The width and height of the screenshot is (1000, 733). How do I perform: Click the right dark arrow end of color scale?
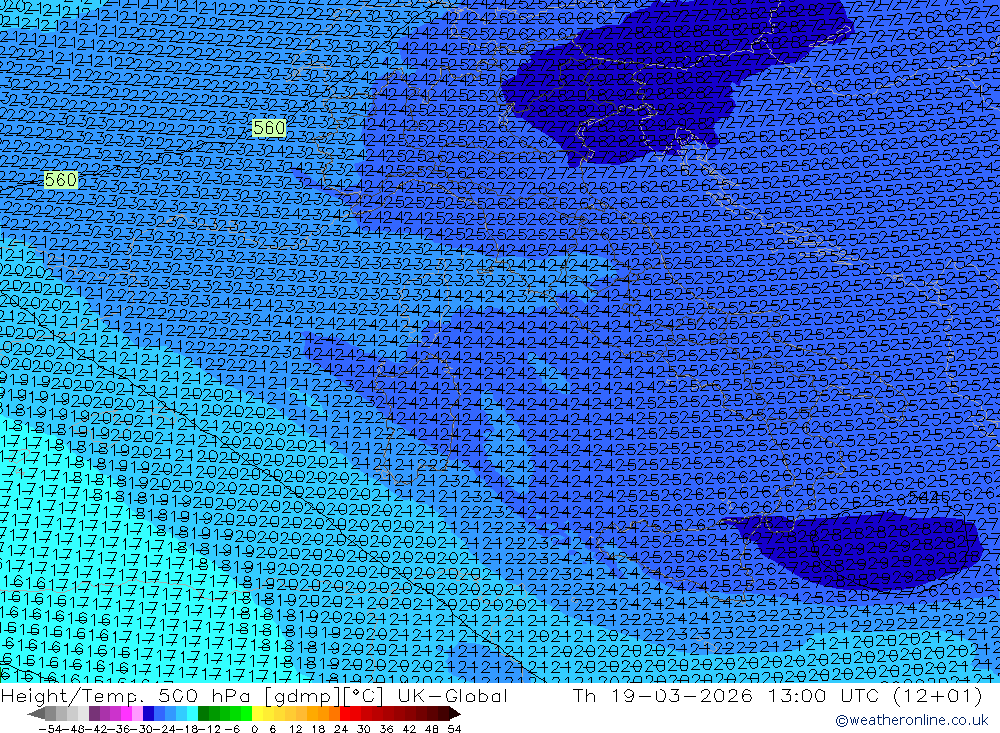(x=454, y=714)
